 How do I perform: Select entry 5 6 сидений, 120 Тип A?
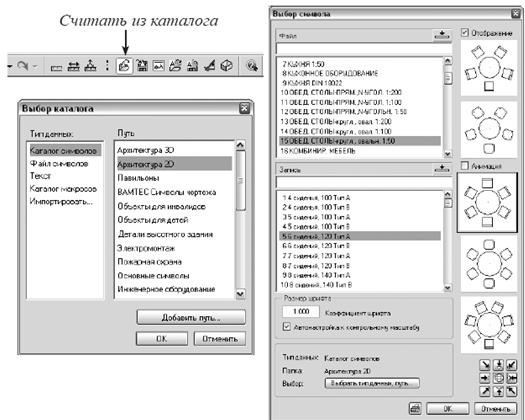click(x=360, y=236)
